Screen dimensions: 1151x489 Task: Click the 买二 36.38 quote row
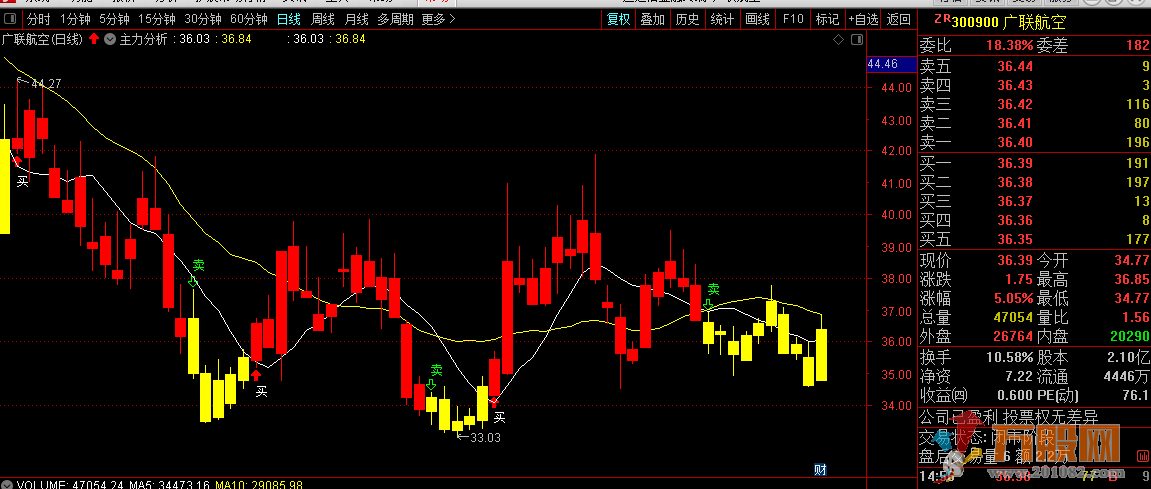(x=1034, y=181)
